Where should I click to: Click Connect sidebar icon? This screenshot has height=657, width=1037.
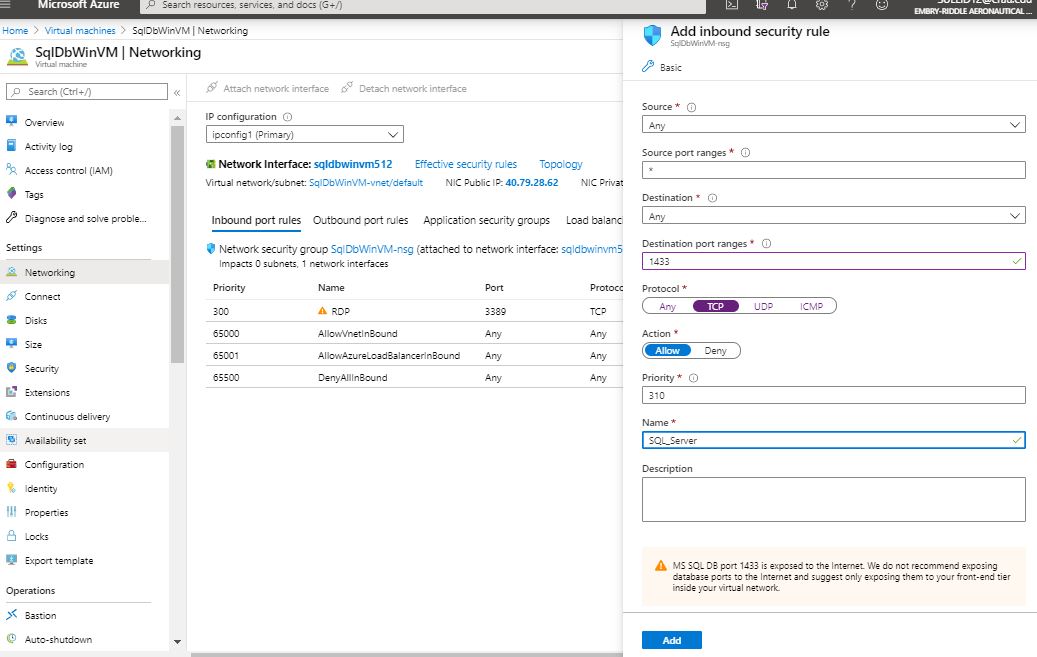pos(11,296)
